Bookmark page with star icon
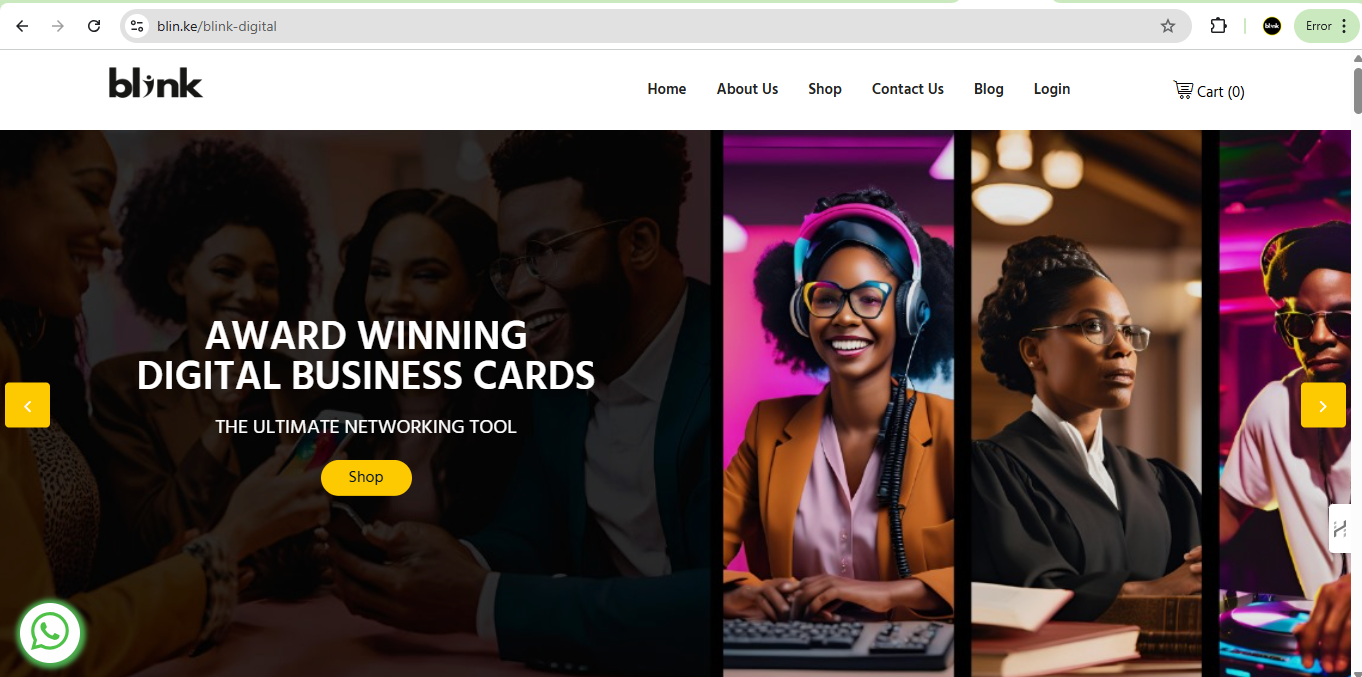 (x=1167, y=26)
